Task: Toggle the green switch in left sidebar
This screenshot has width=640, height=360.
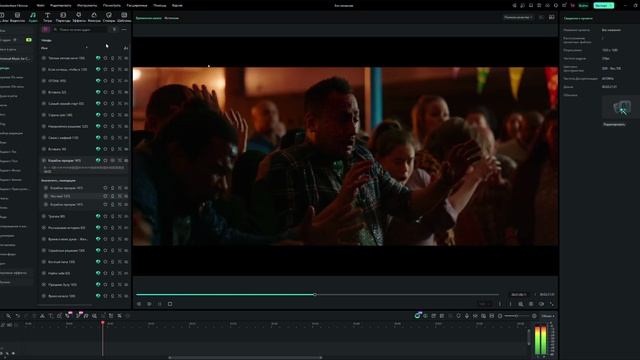Action: click(x=29, y=40)
